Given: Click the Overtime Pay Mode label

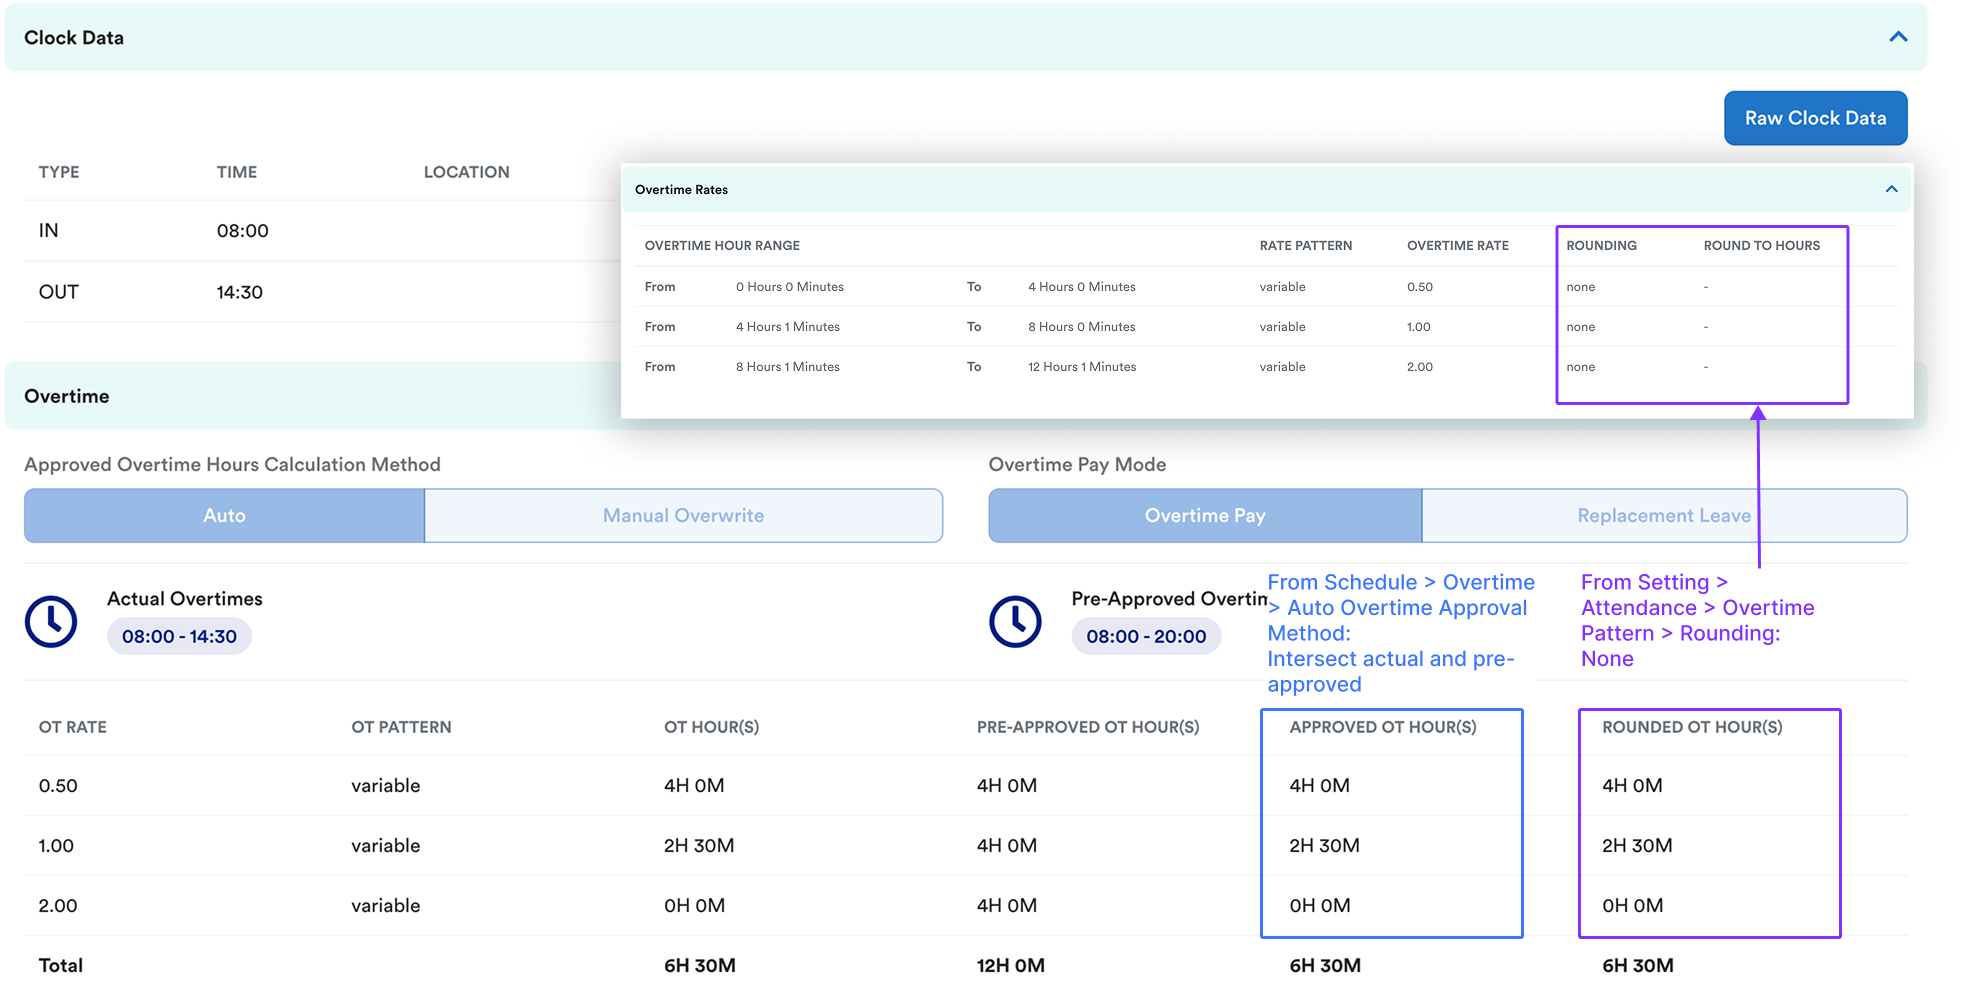Looking at the screenshot, I should [x=1077, y=464].
